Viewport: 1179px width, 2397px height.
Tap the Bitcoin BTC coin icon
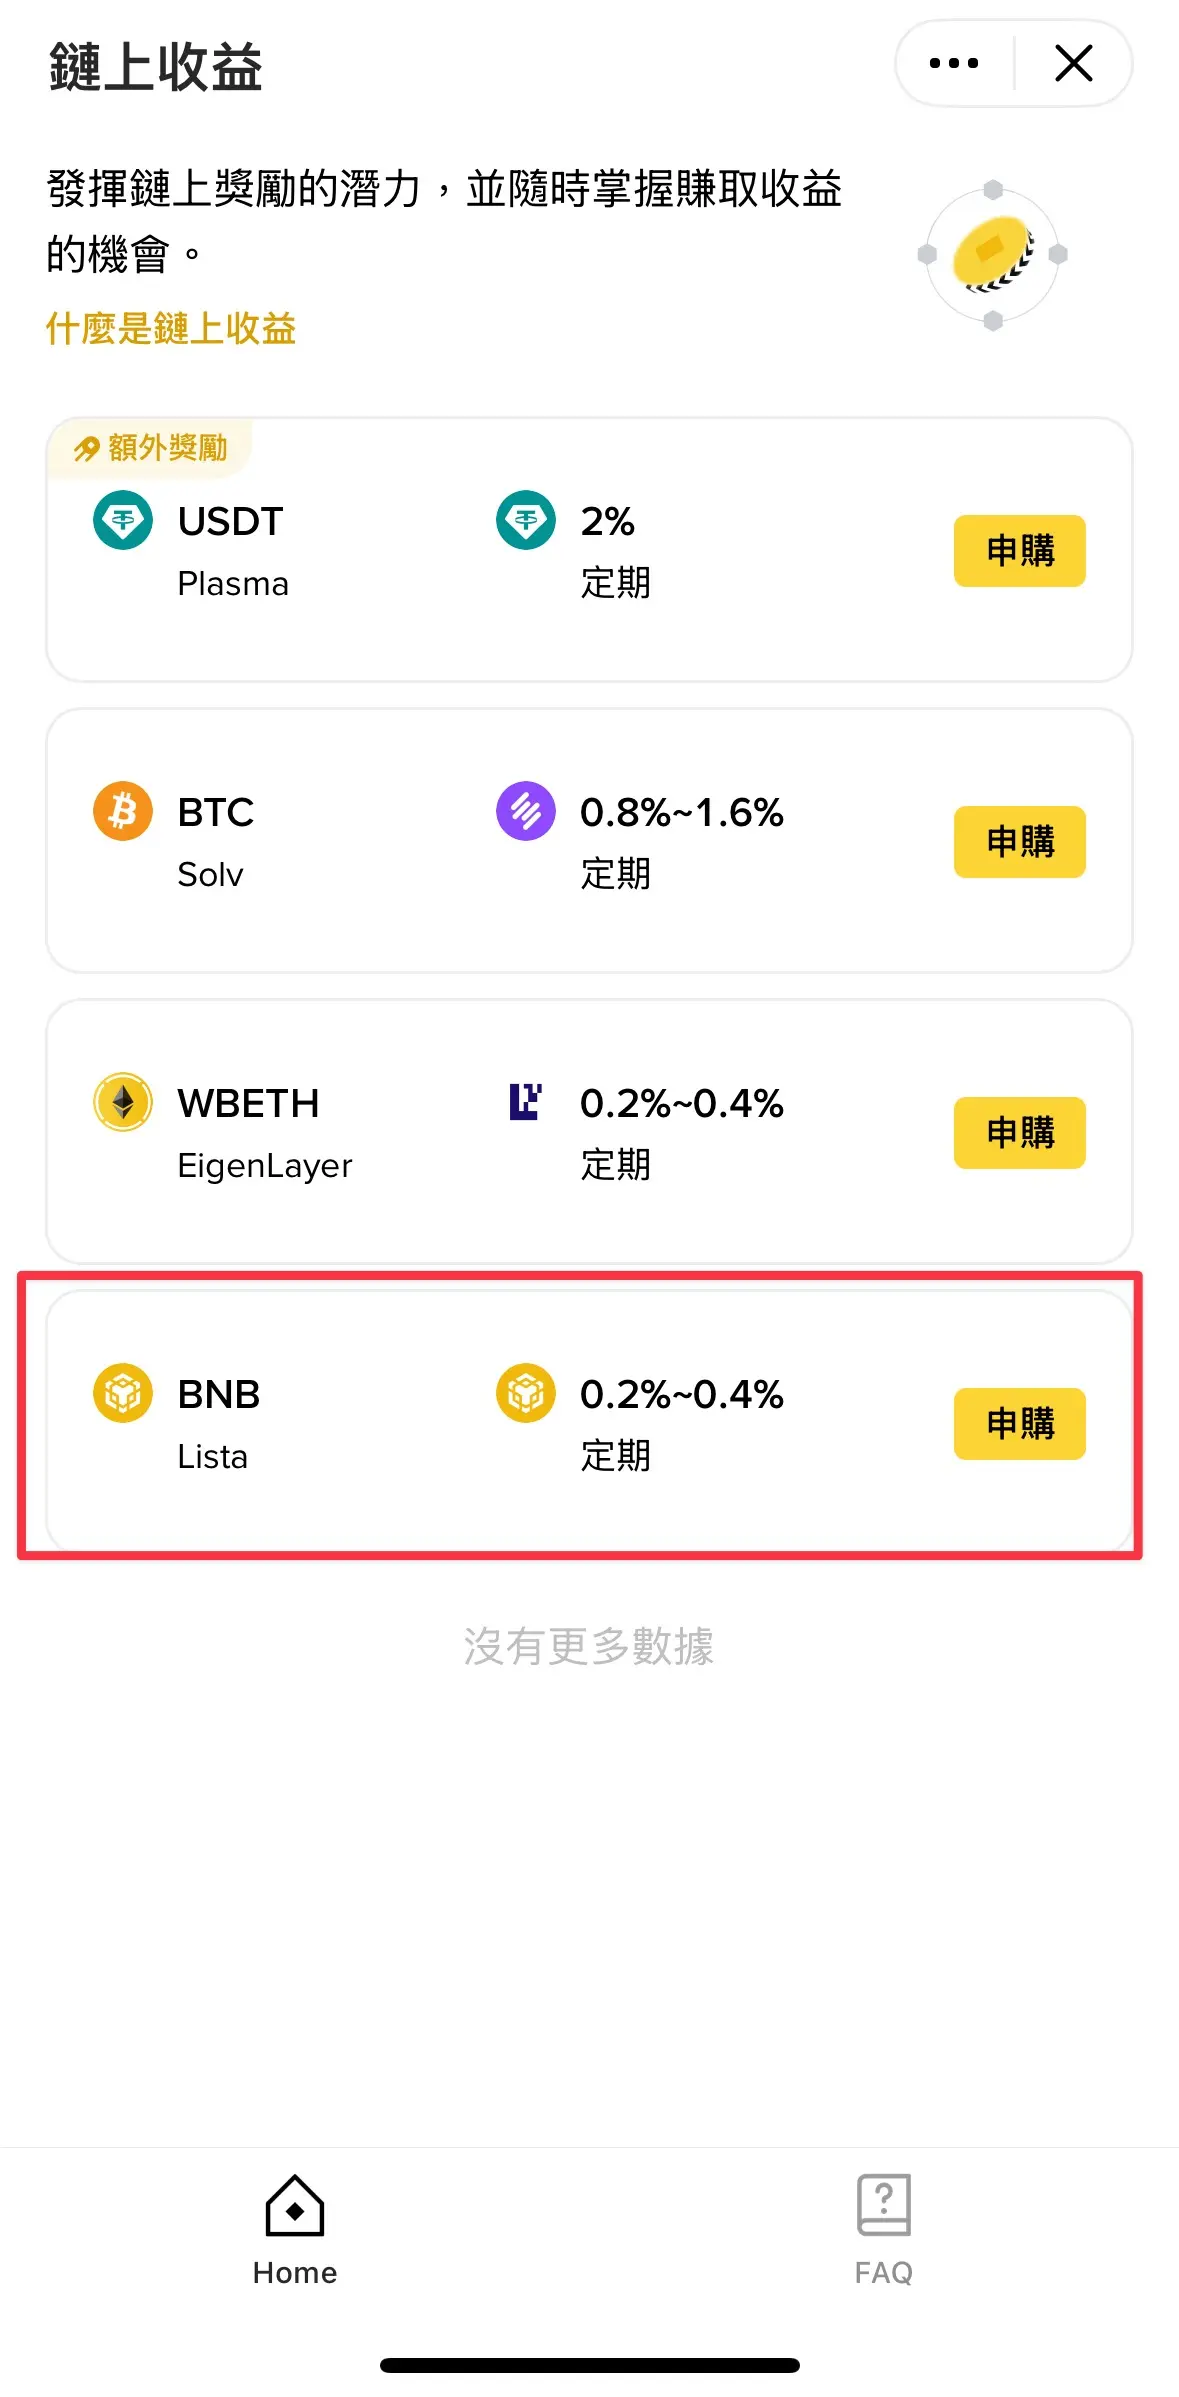click(123, 811)
